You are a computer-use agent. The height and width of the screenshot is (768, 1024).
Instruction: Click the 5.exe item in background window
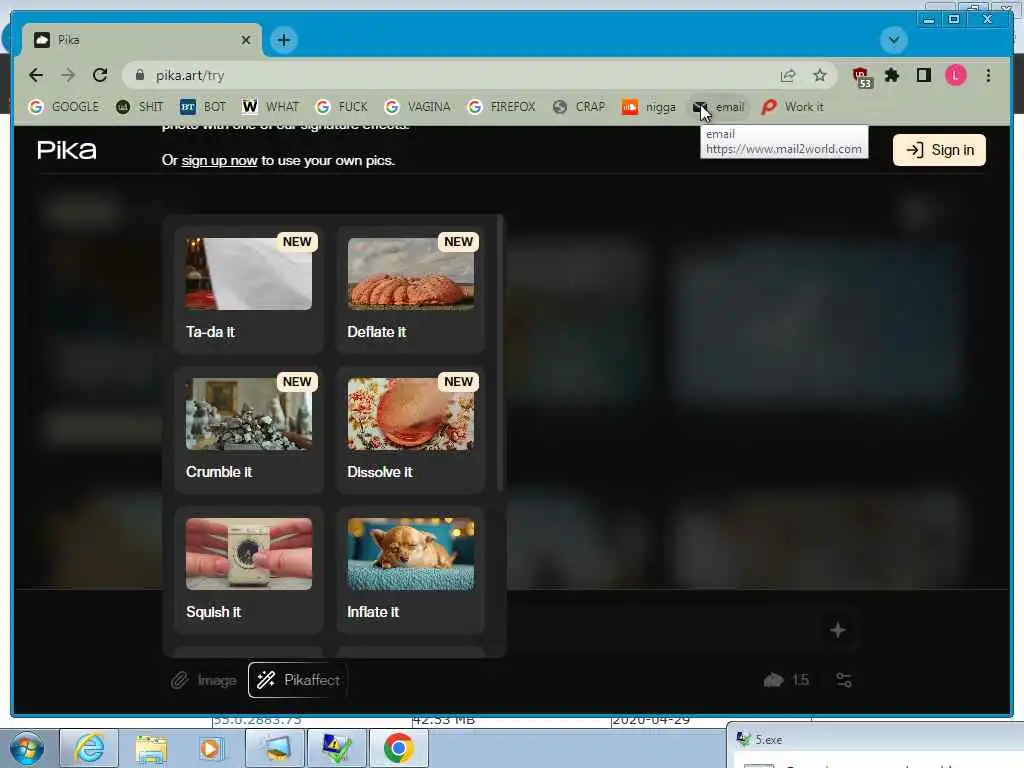pos(760,739)
